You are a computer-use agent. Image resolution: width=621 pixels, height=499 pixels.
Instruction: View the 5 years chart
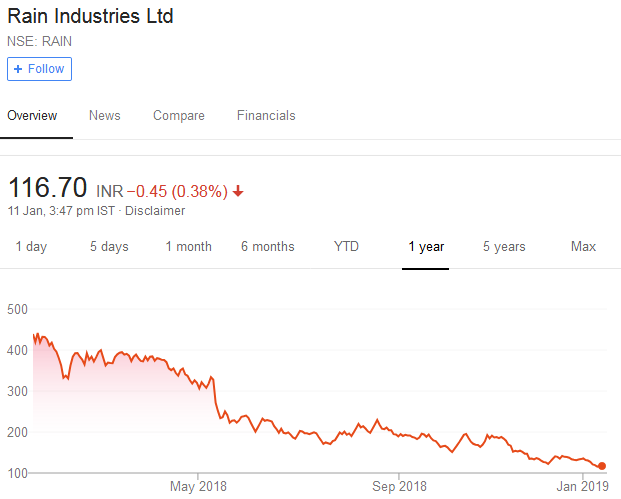pyautogui.click(x=504, y=247)
